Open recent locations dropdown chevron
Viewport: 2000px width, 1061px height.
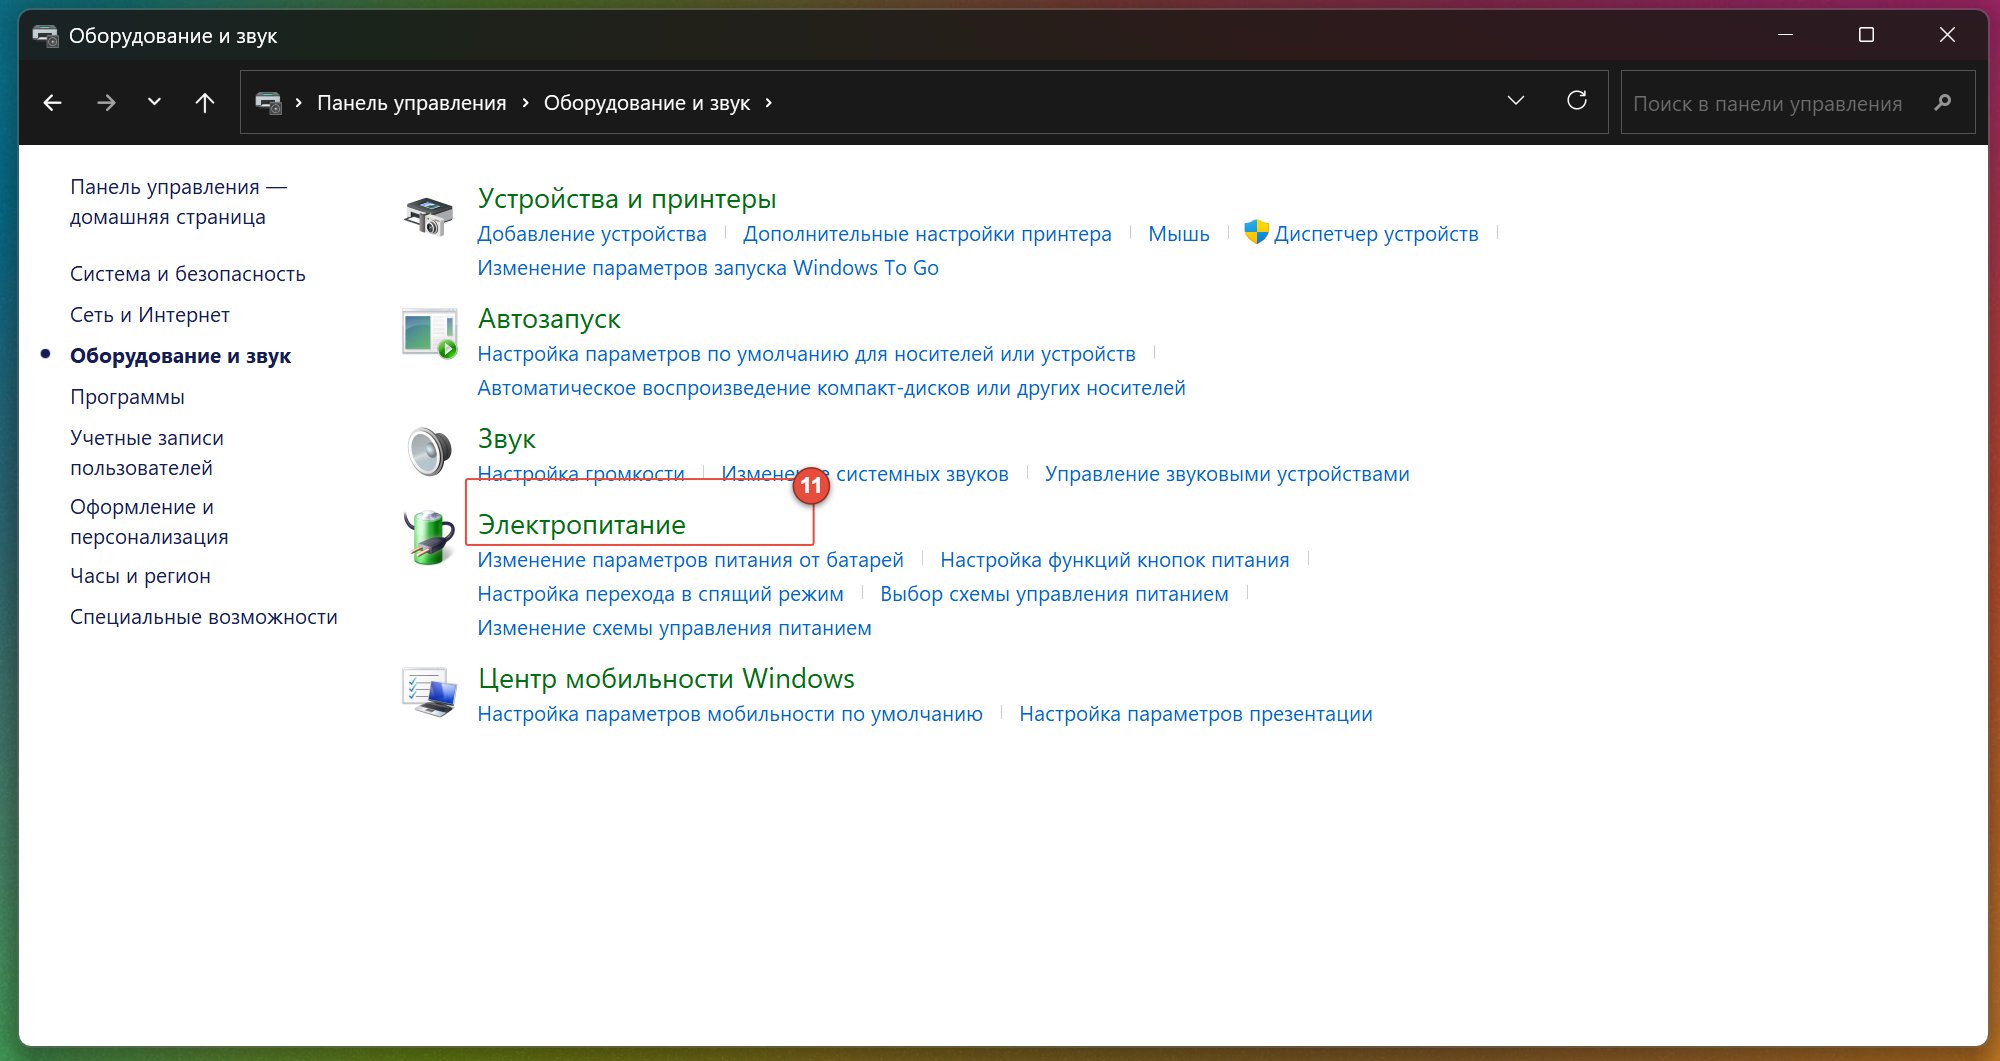(154, 101)
